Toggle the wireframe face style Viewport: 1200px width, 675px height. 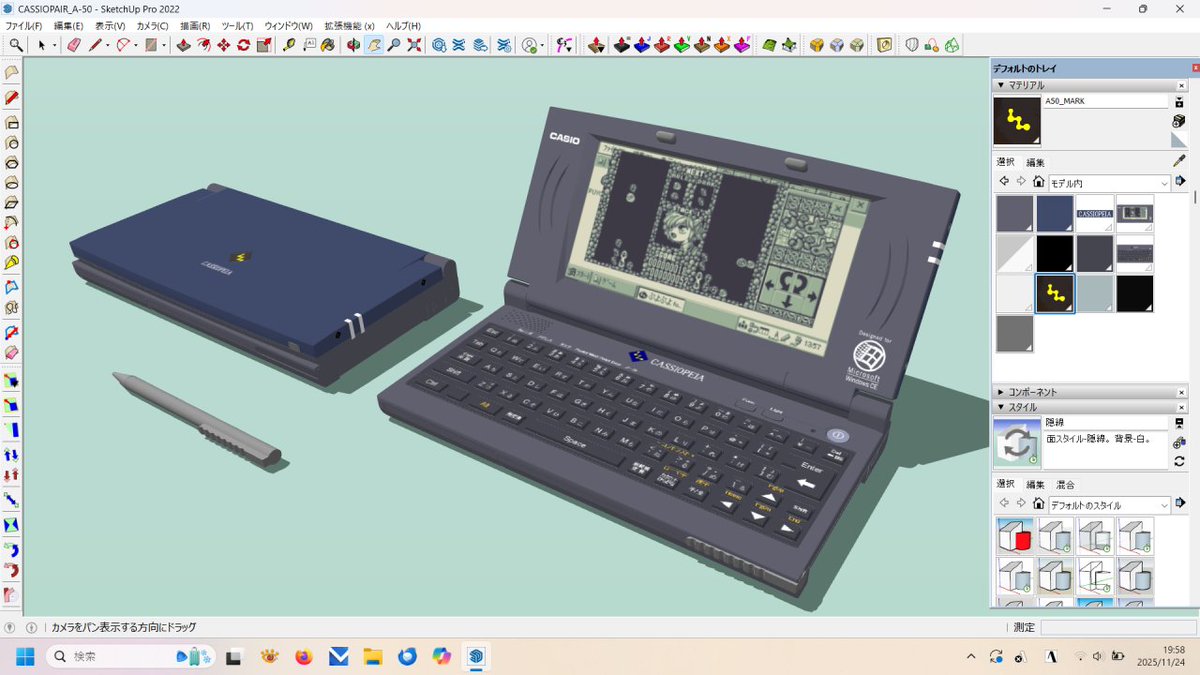(855, 45)
